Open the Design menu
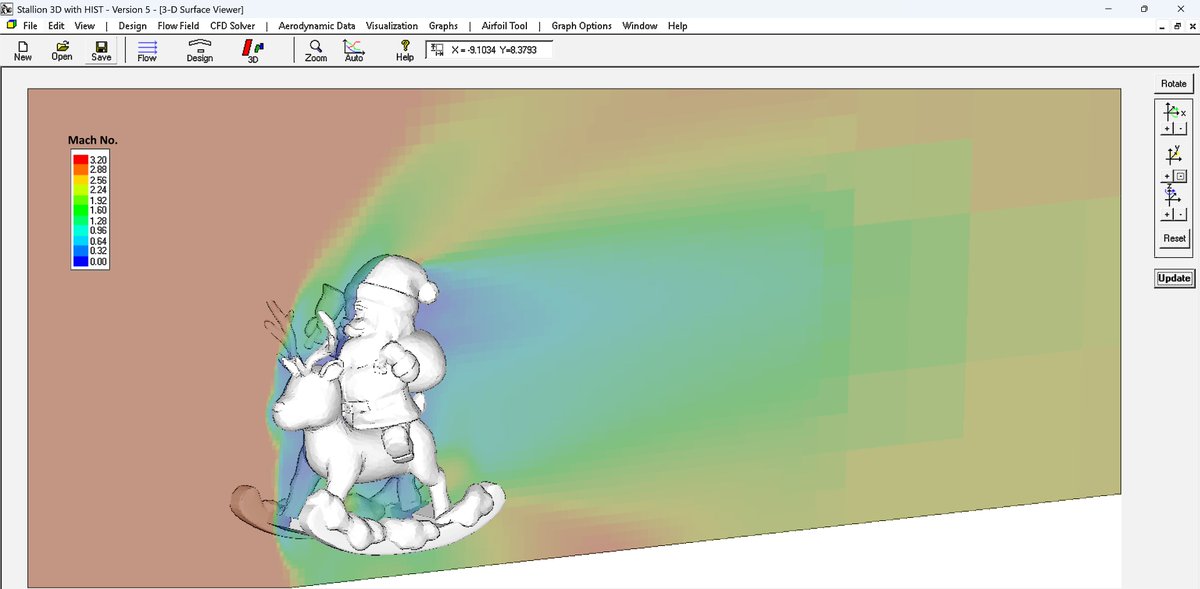Screen dimensions: 1200x589 click(132, 26)
